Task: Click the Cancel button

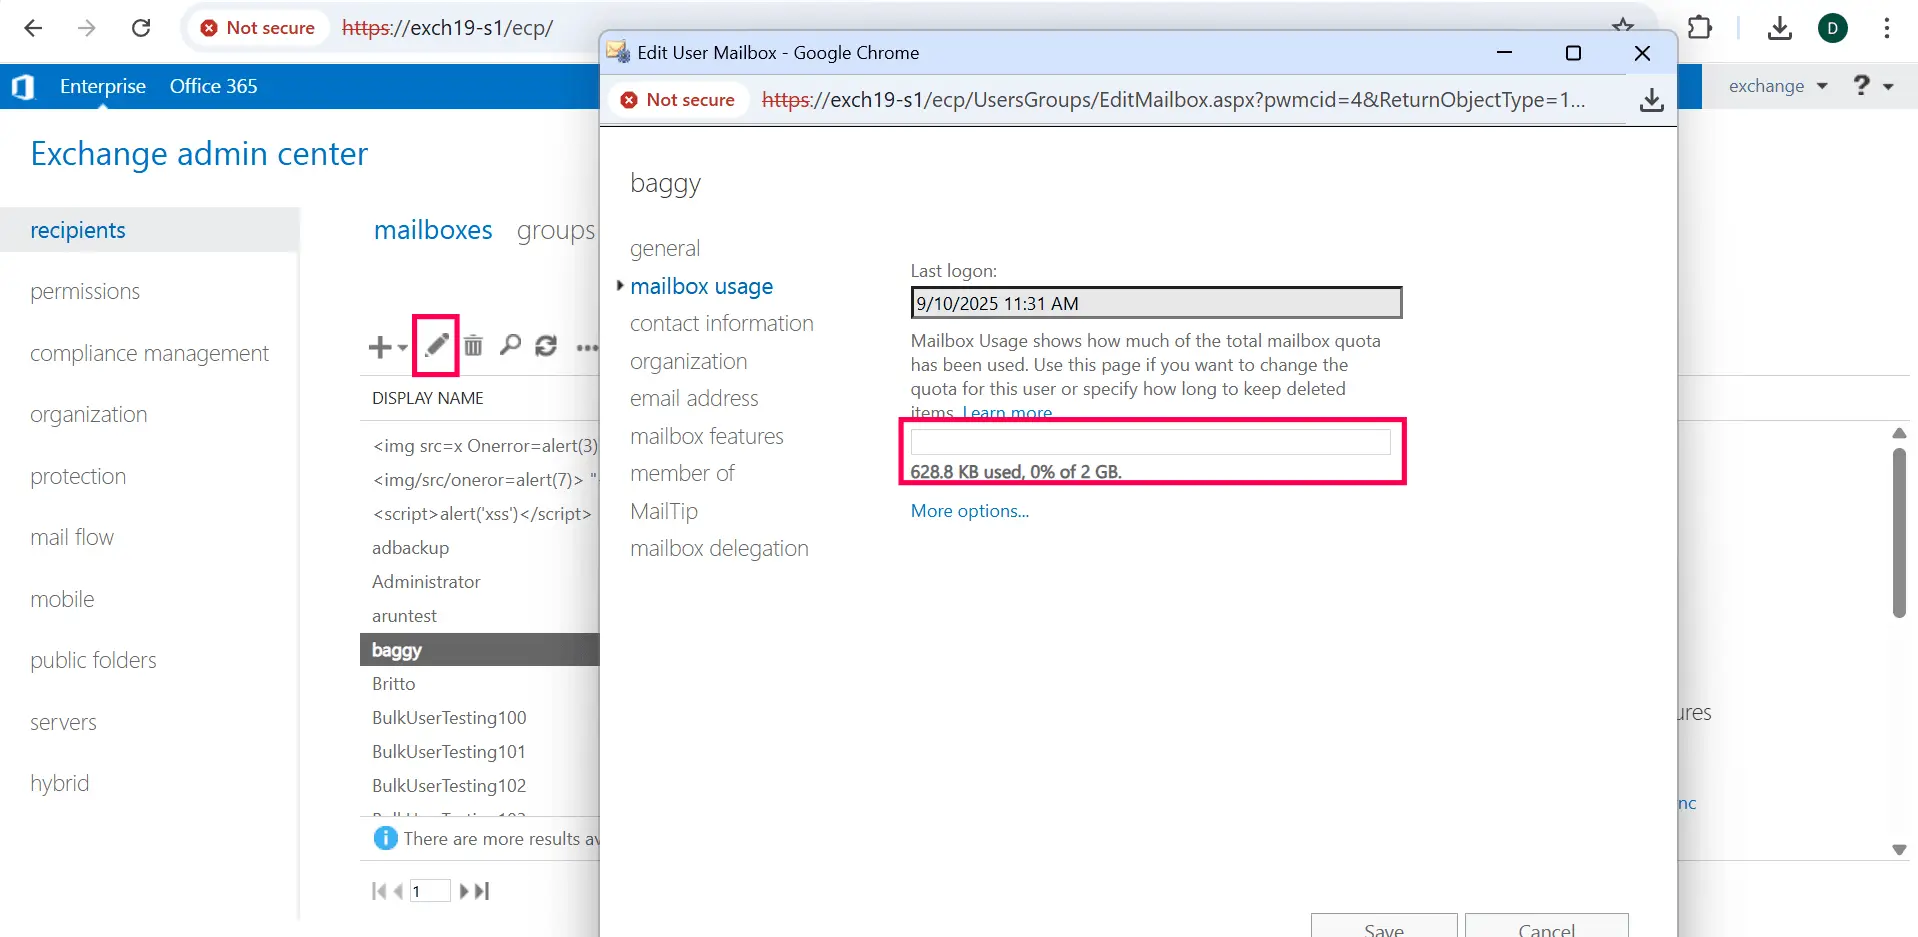Action: (x=1547, y=925)
